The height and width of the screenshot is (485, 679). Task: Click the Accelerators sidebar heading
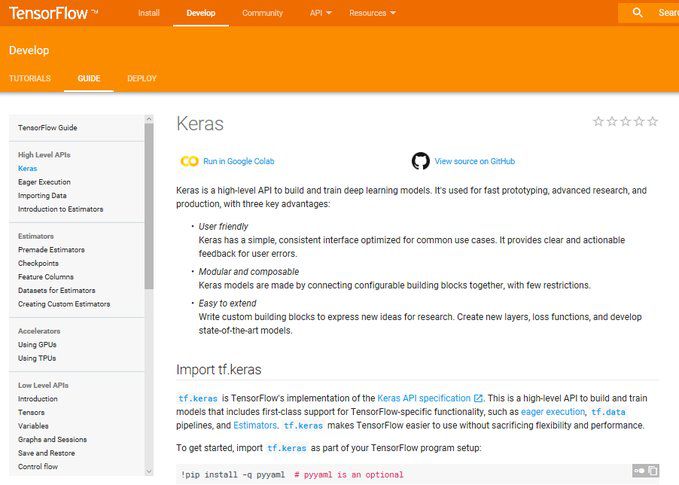pyautogui.click(x=39, y=331)
